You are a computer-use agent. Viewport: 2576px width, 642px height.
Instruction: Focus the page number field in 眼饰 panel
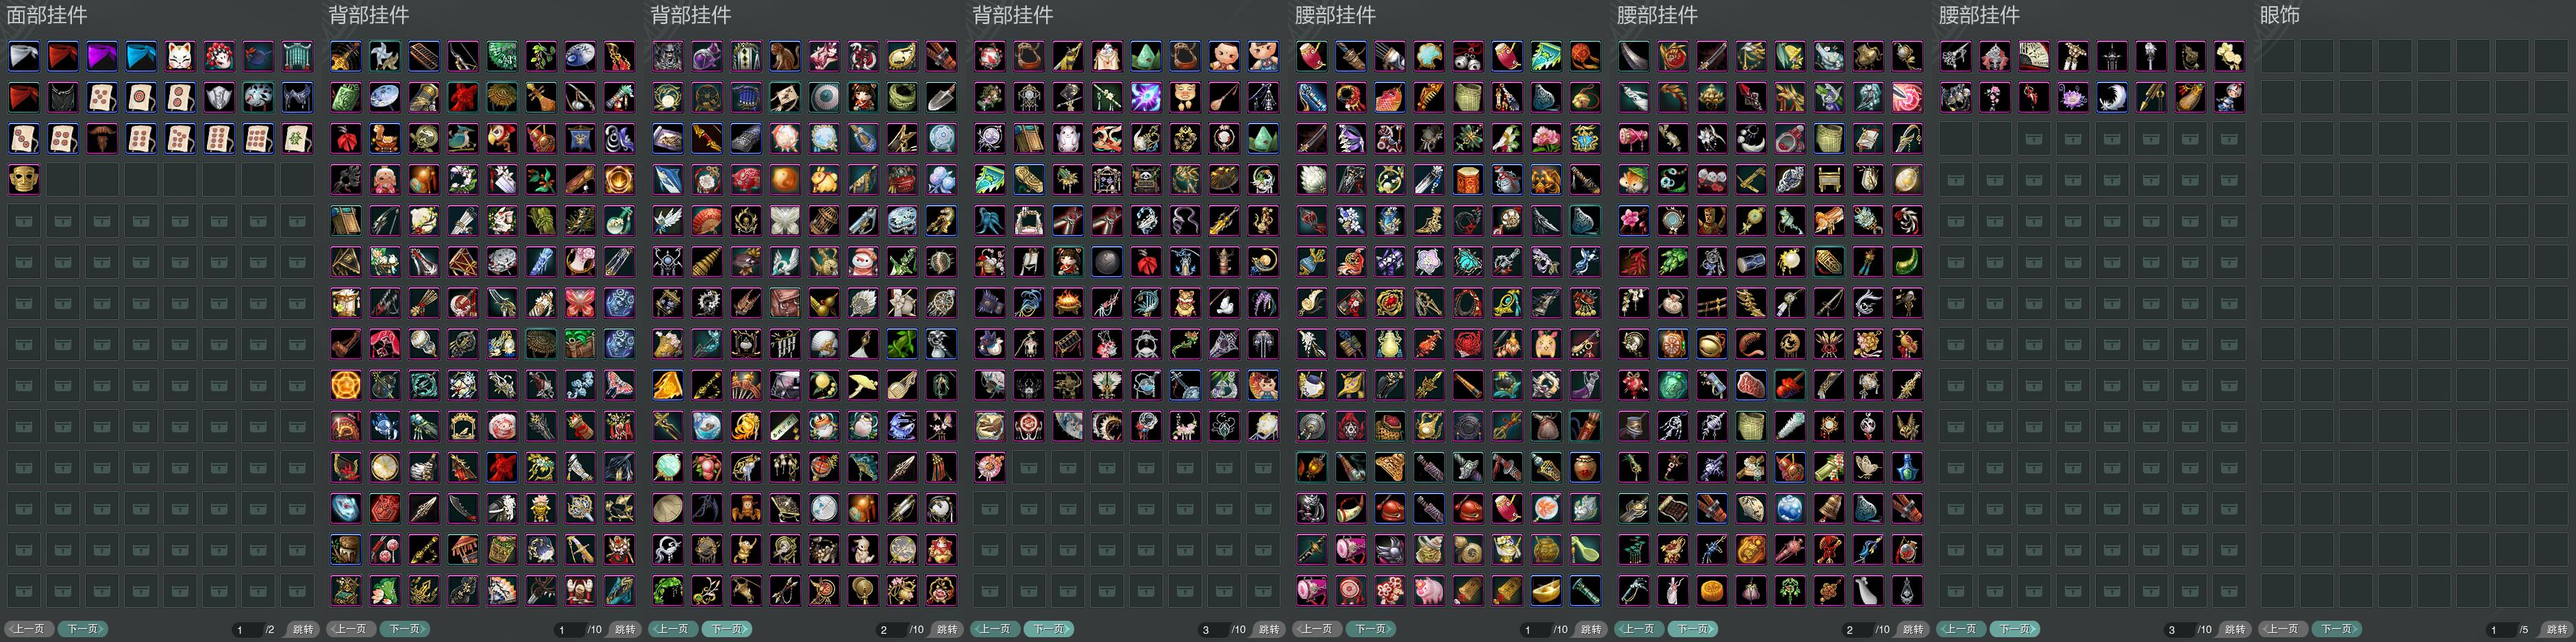point(2500,629)
